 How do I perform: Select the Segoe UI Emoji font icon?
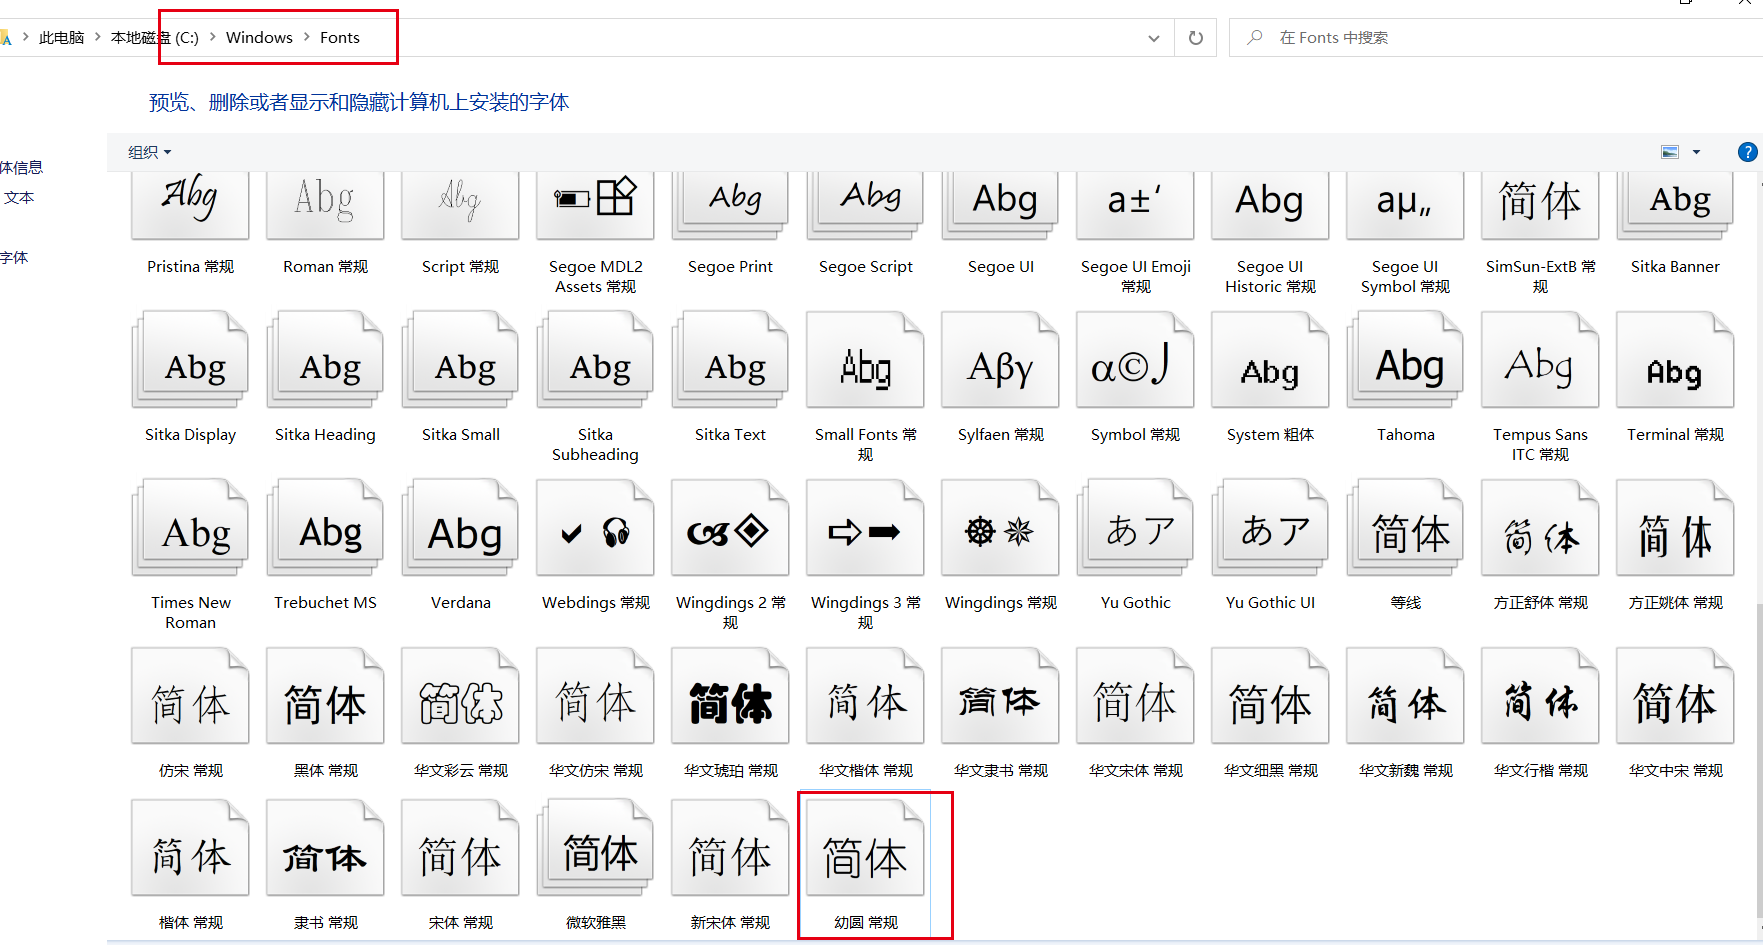click(x=1135, y=205)
